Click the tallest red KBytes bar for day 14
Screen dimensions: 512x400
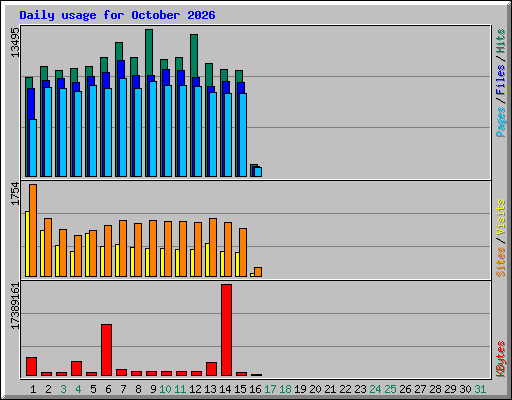(226, 330)
